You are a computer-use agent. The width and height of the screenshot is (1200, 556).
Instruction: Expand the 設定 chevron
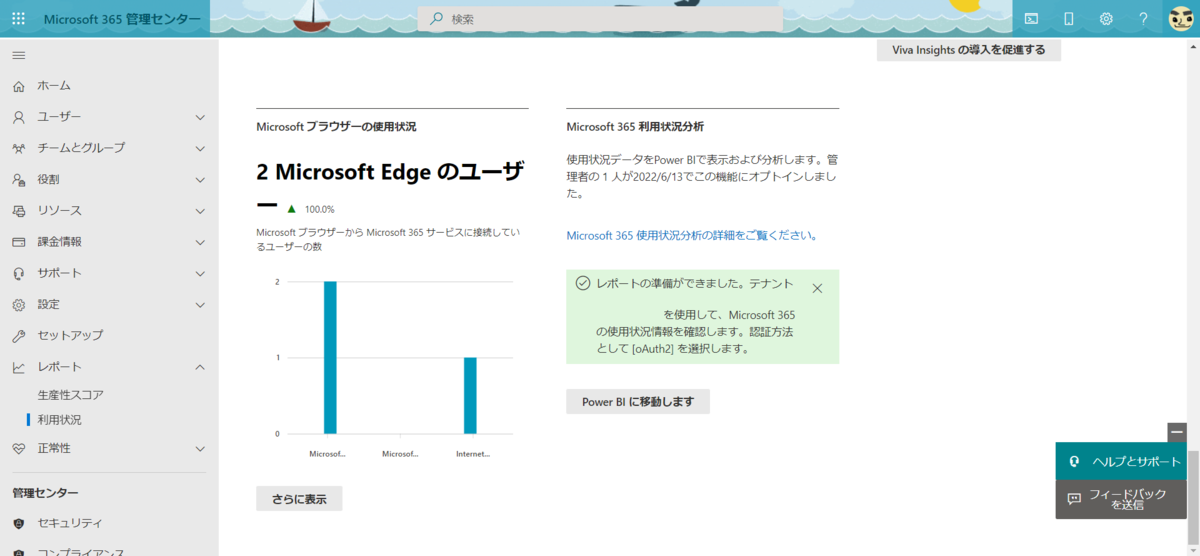(200, 304)
